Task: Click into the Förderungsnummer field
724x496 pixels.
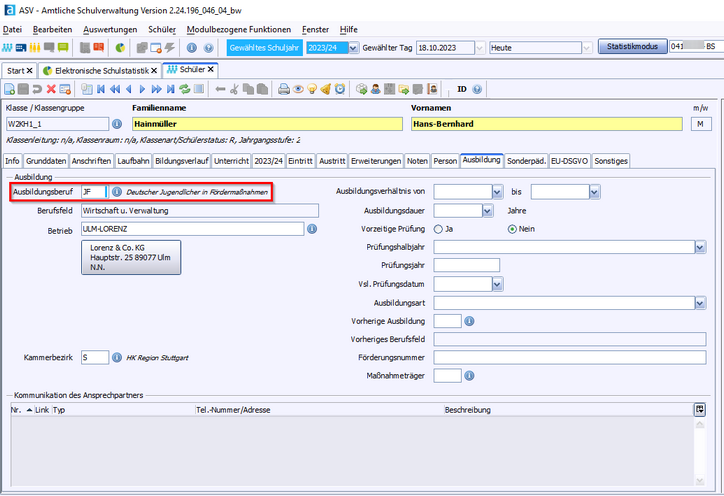Action: click(570, 357)
